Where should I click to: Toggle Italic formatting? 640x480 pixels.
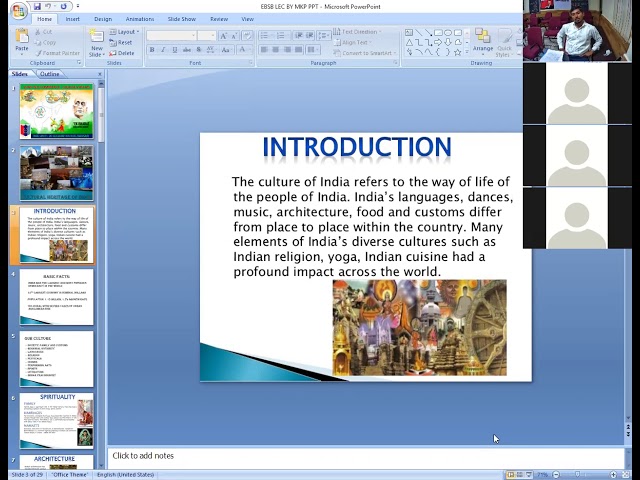163,50
